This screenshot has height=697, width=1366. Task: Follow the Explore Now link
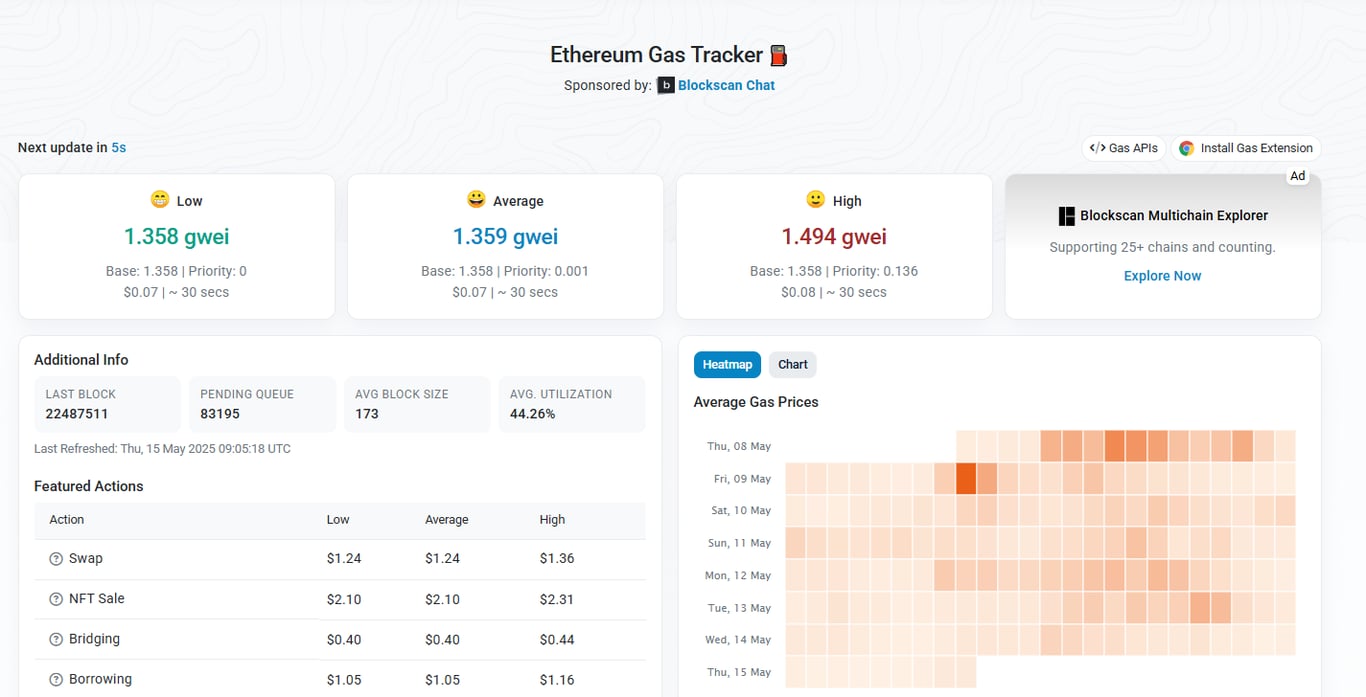coord(1162,276)
